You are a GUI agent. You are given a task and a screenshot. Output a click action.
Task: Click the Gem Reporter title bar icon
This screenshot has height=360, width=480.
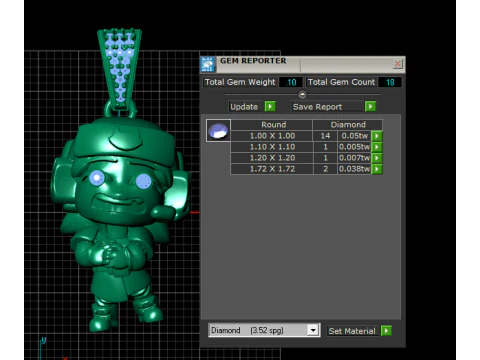[x=207, y=64]
